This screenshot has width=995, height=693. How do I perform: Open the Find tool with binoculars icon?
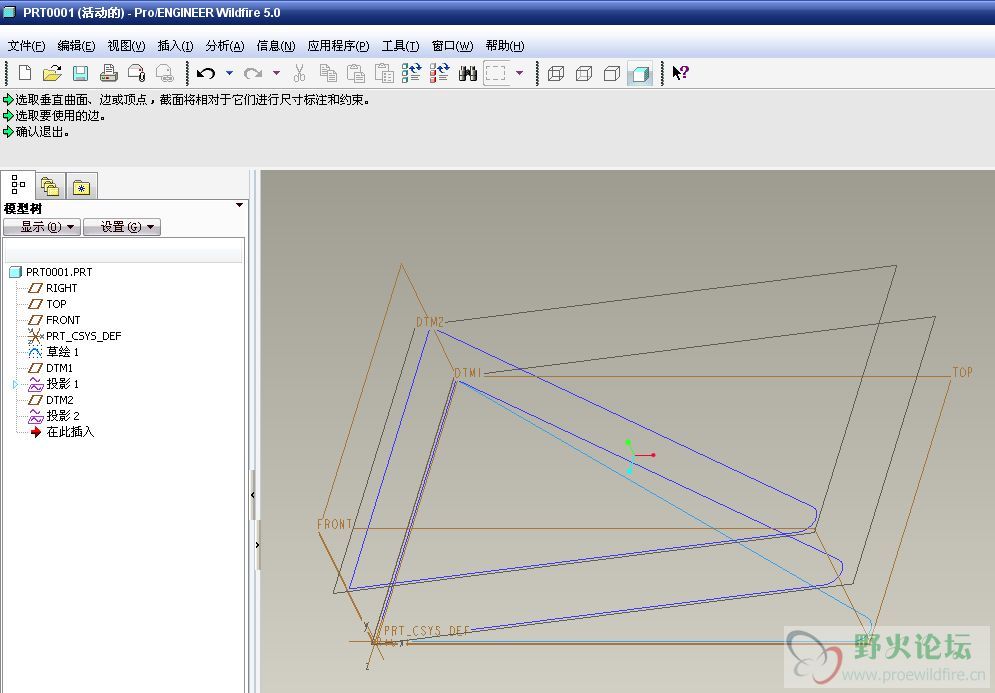coord(467,74)
